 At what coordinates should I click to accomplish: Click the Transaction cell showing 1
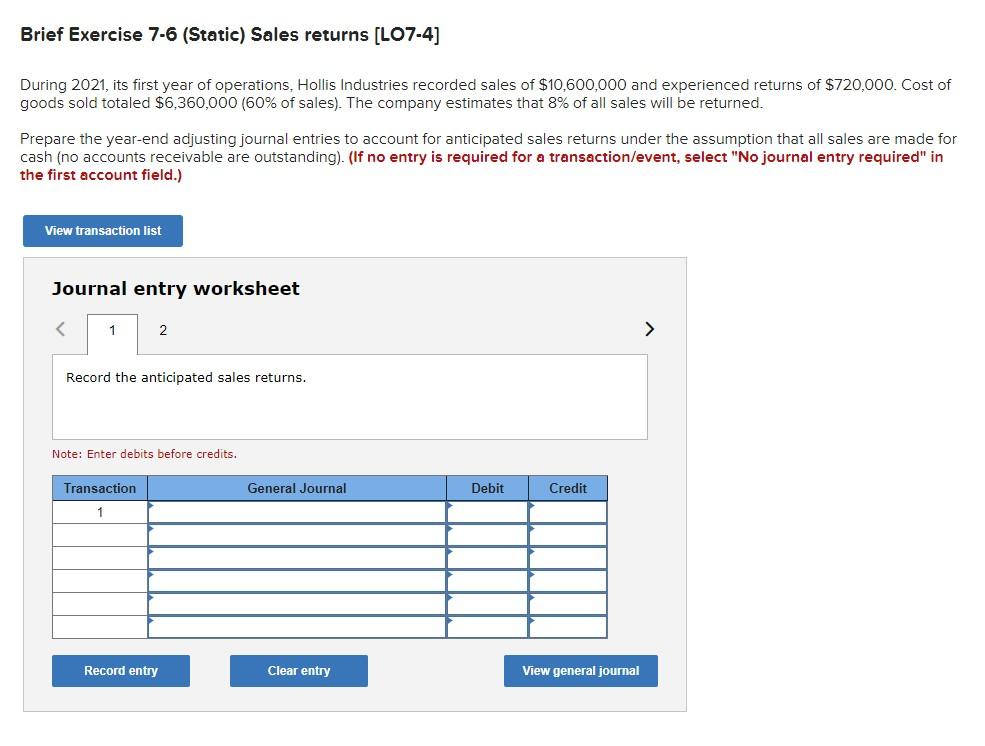coord(99,511)
